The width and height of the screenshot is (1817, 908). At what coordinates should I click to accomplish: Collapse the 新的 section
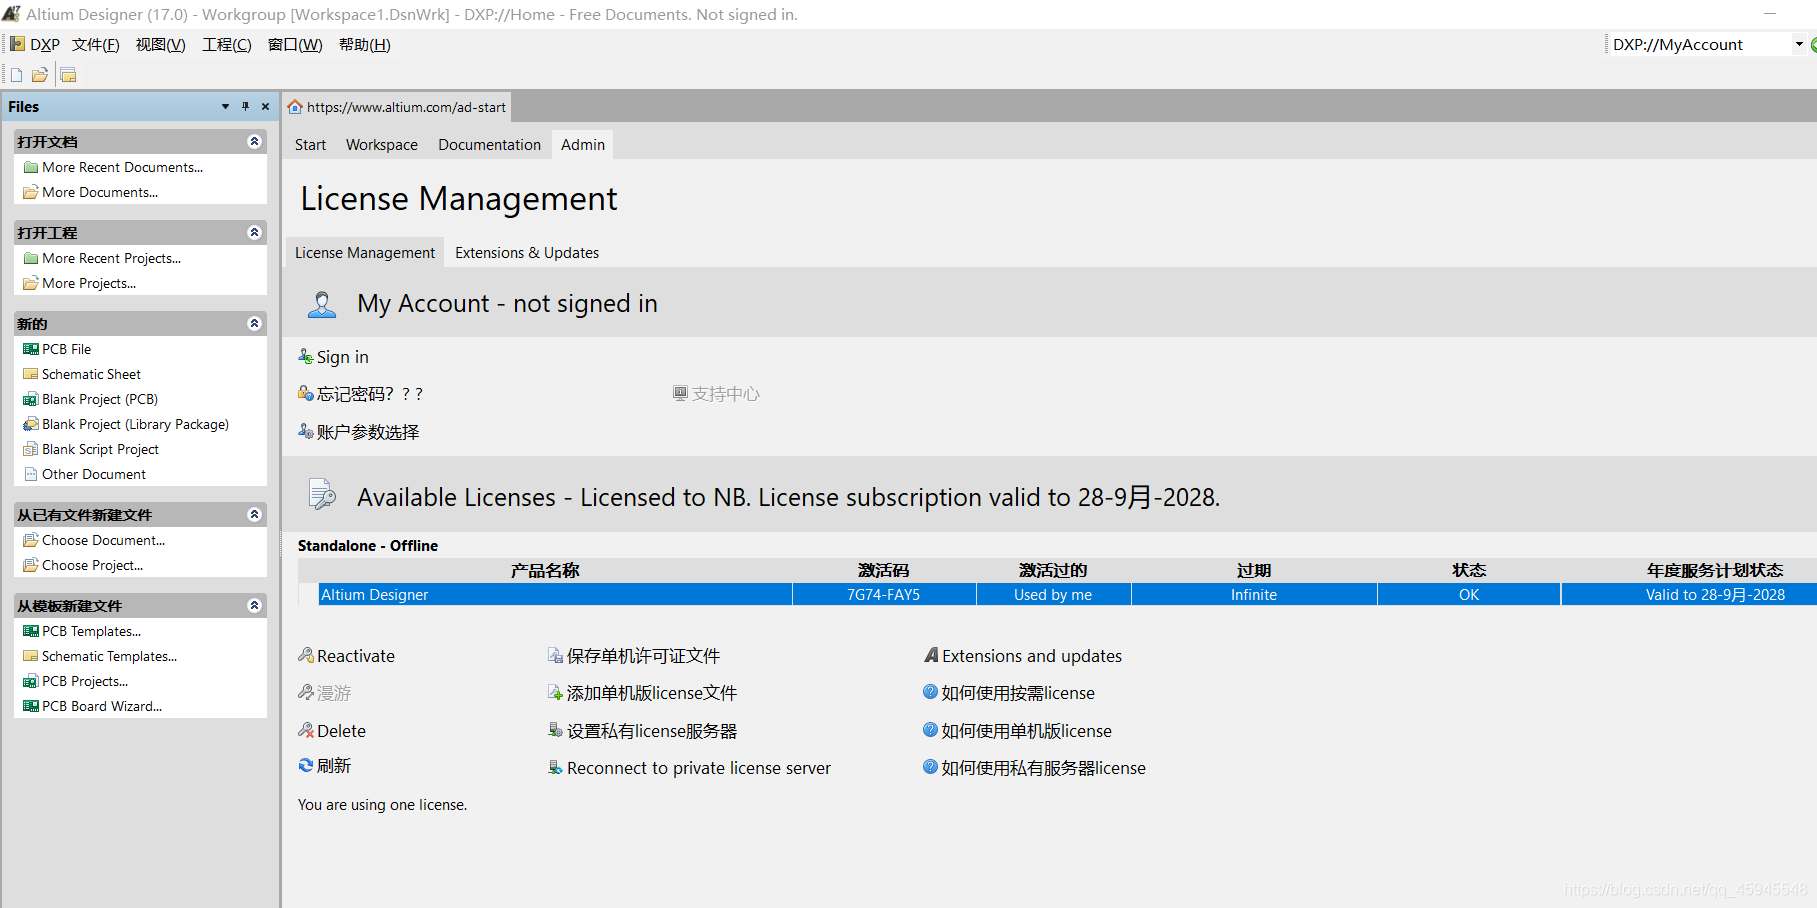(254, 323)
